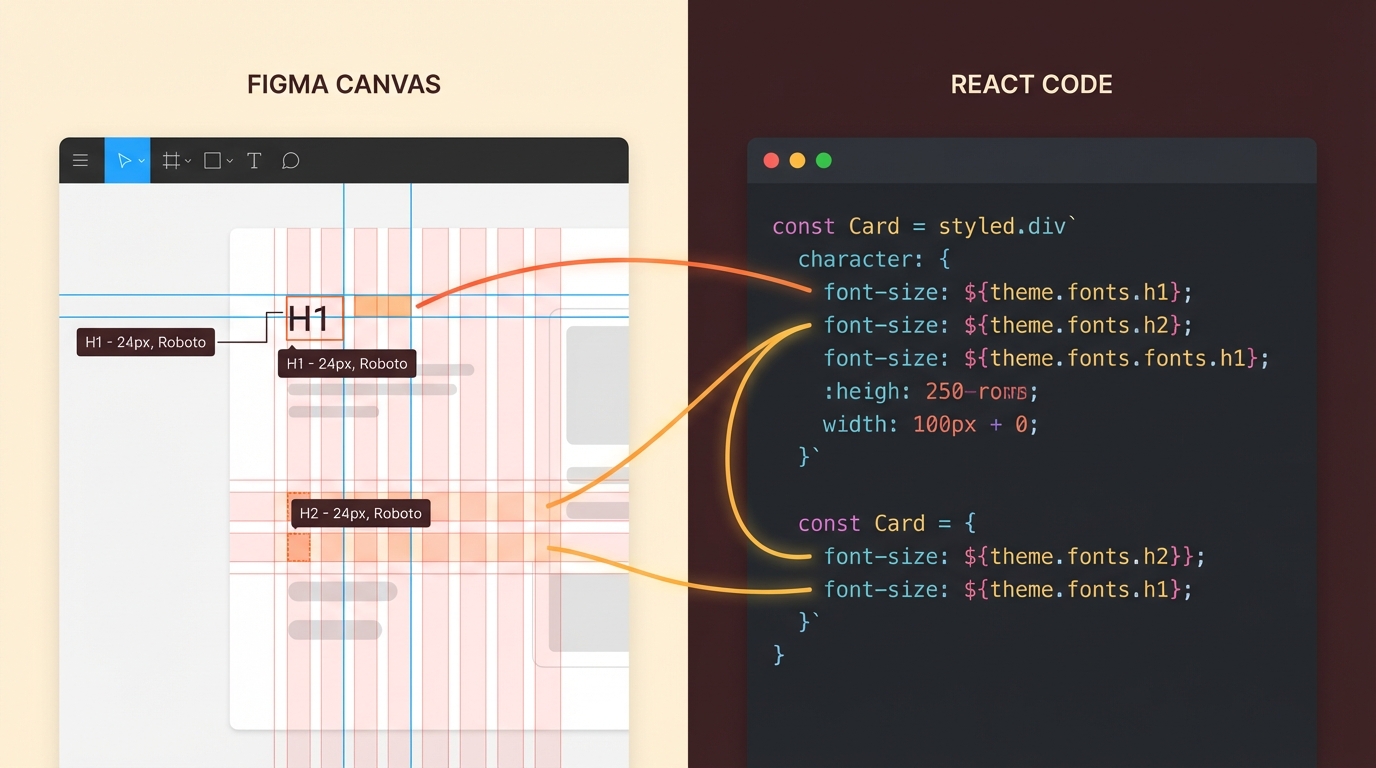This screenshot has width=1376, height=768.
Task: Select the Text tool
Action: (254, 161)
